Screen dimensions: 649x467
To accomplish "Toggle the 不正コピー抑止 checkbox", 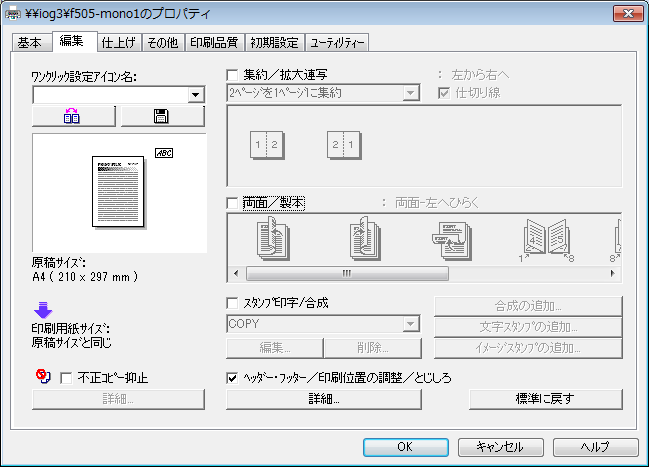I will [66, 378].
